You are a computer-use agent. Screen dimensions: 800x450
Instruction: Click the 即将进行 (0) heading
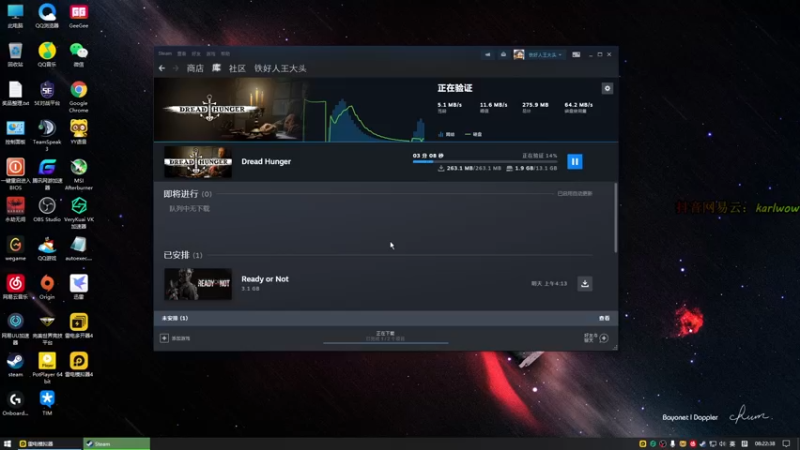pos(187,194)
